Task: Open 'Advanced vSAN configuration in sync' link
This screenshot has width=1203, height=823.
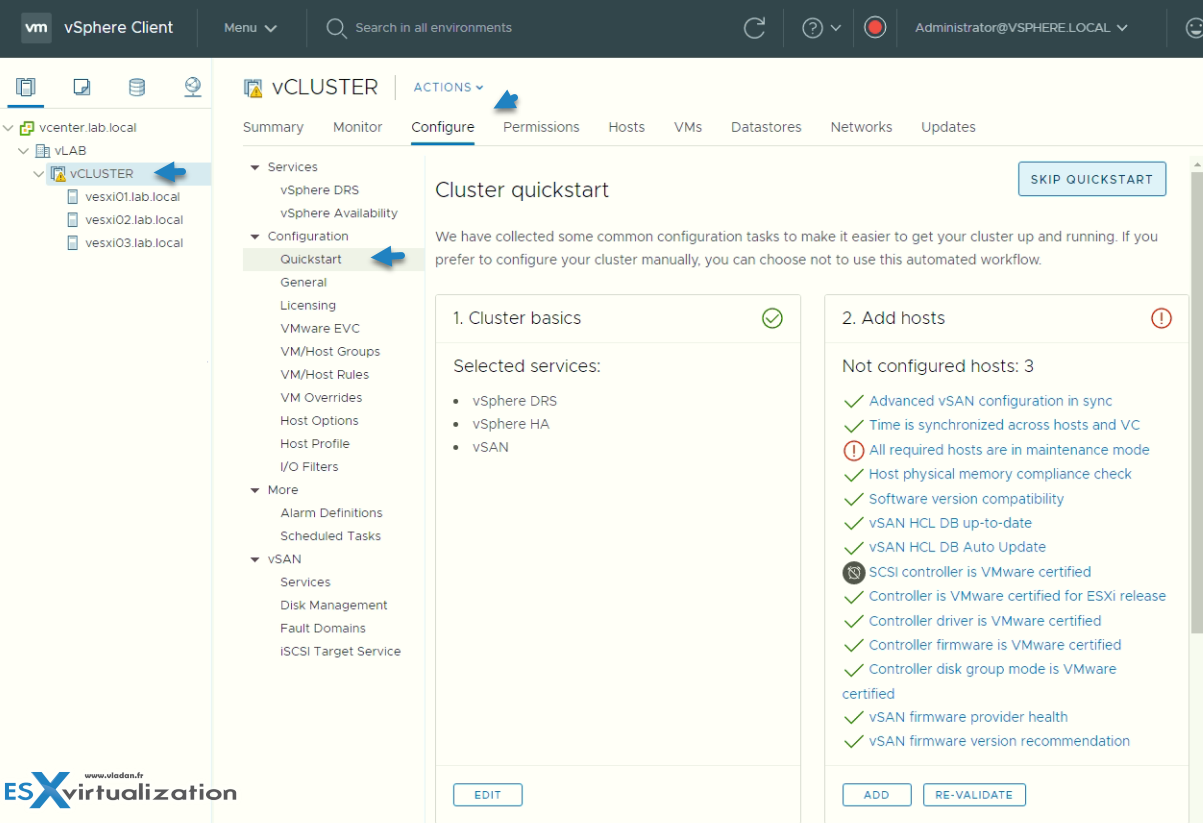Action: [990, 401]
